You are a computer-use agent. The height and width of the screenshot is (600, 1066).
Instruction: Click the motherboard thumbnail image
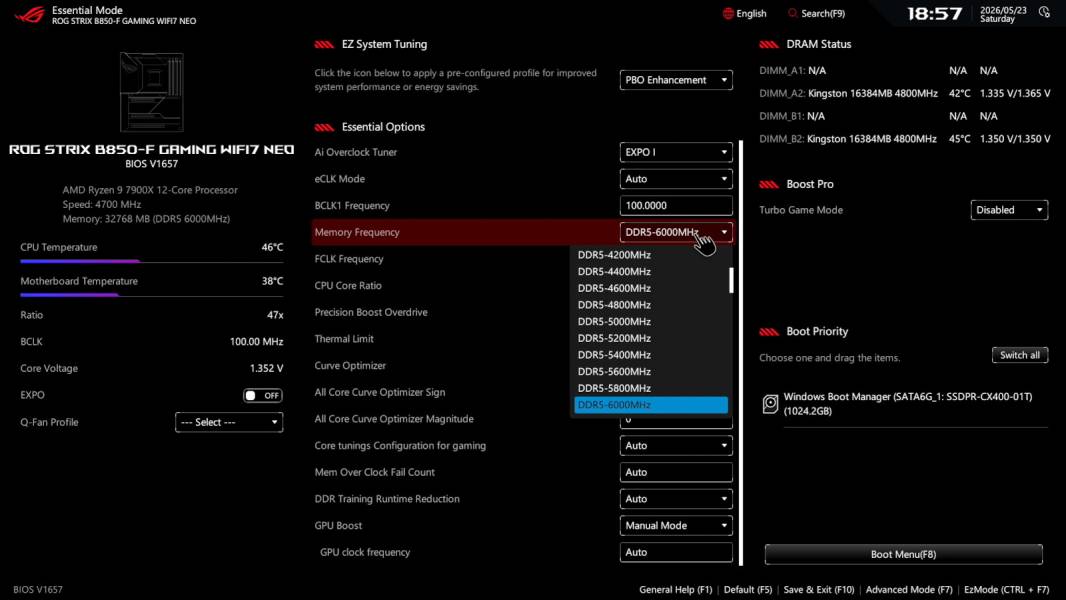point(152,92)
